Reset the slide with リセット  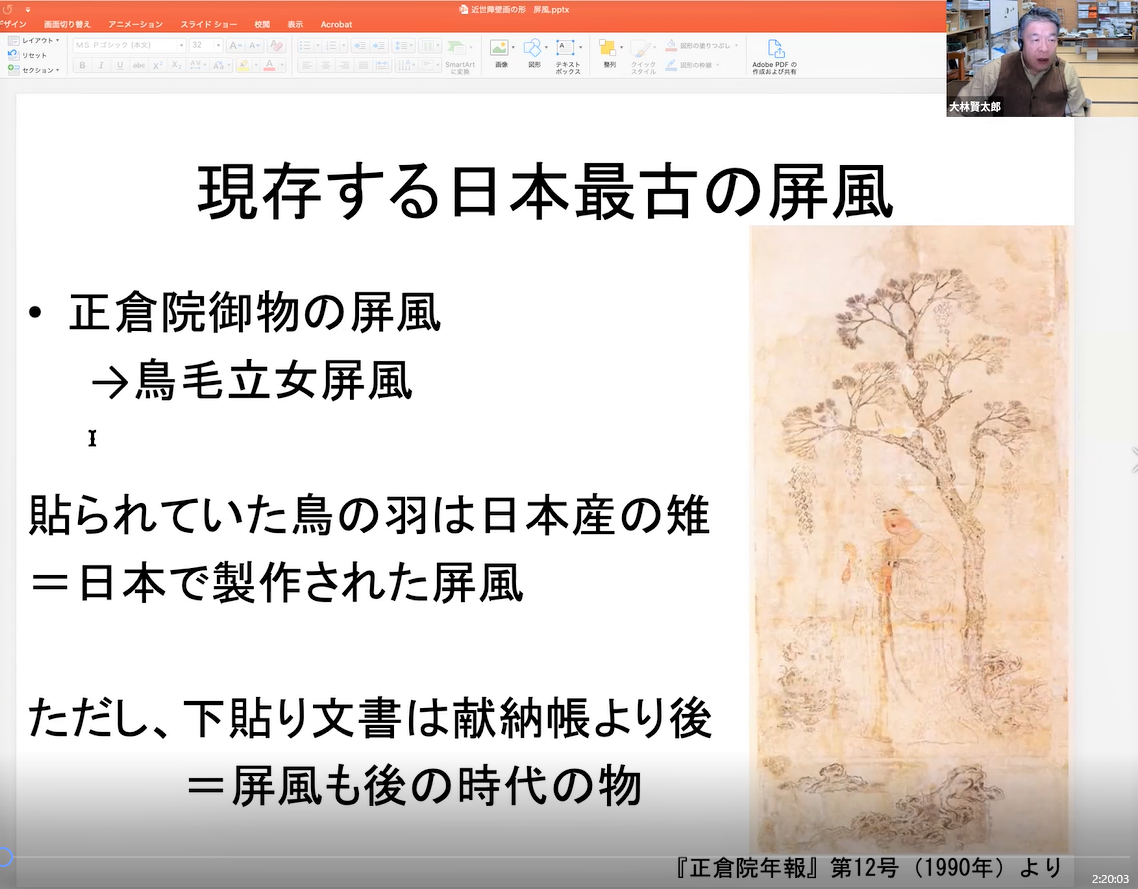[28, 55]
